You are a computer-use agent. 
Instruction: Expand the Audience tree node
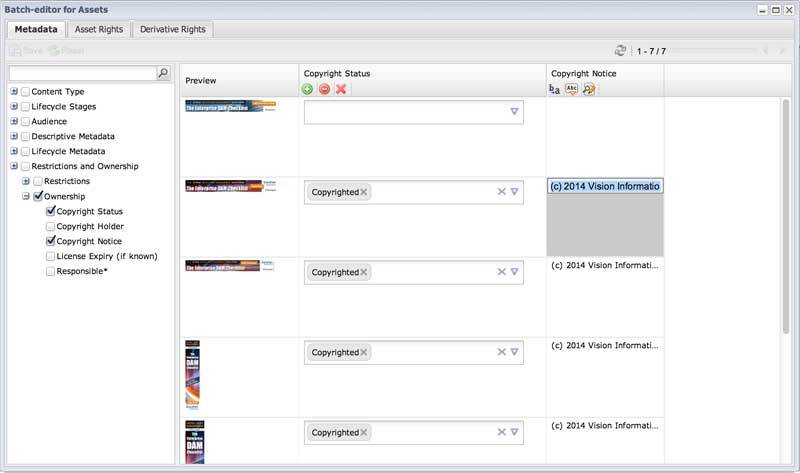coord(14,121)
